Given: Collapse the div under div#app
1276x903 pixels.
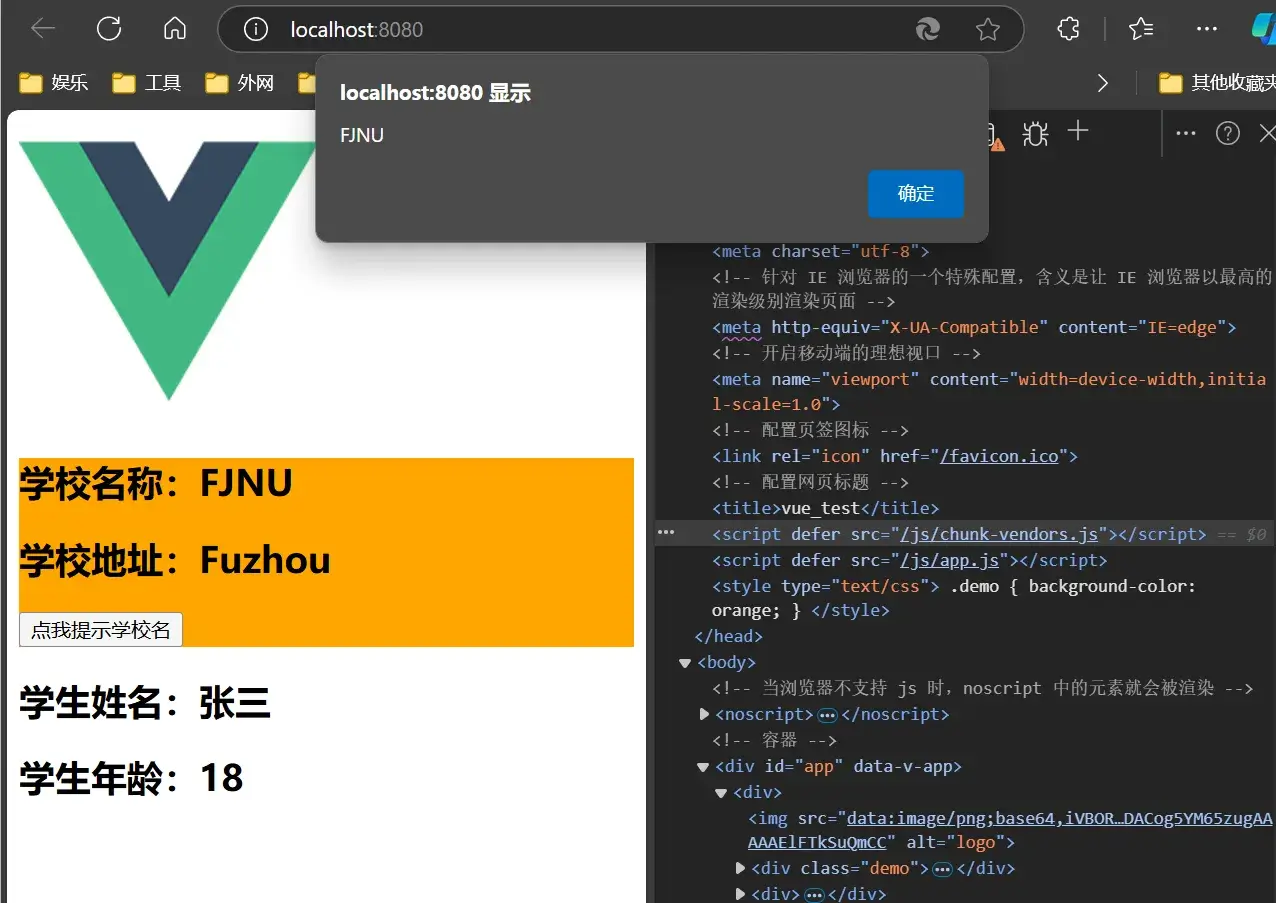Looking at the screenshot, I should 721,792.
